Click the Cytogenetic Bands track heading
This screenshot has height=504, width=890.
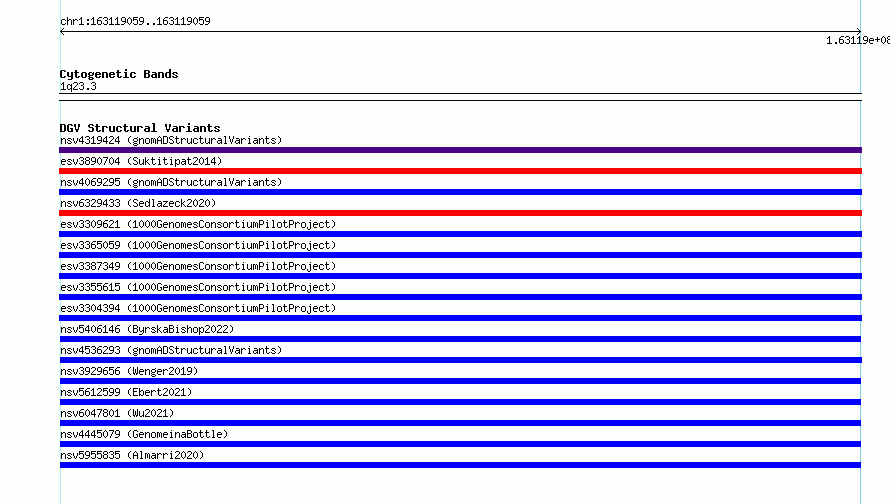point(119,74)
